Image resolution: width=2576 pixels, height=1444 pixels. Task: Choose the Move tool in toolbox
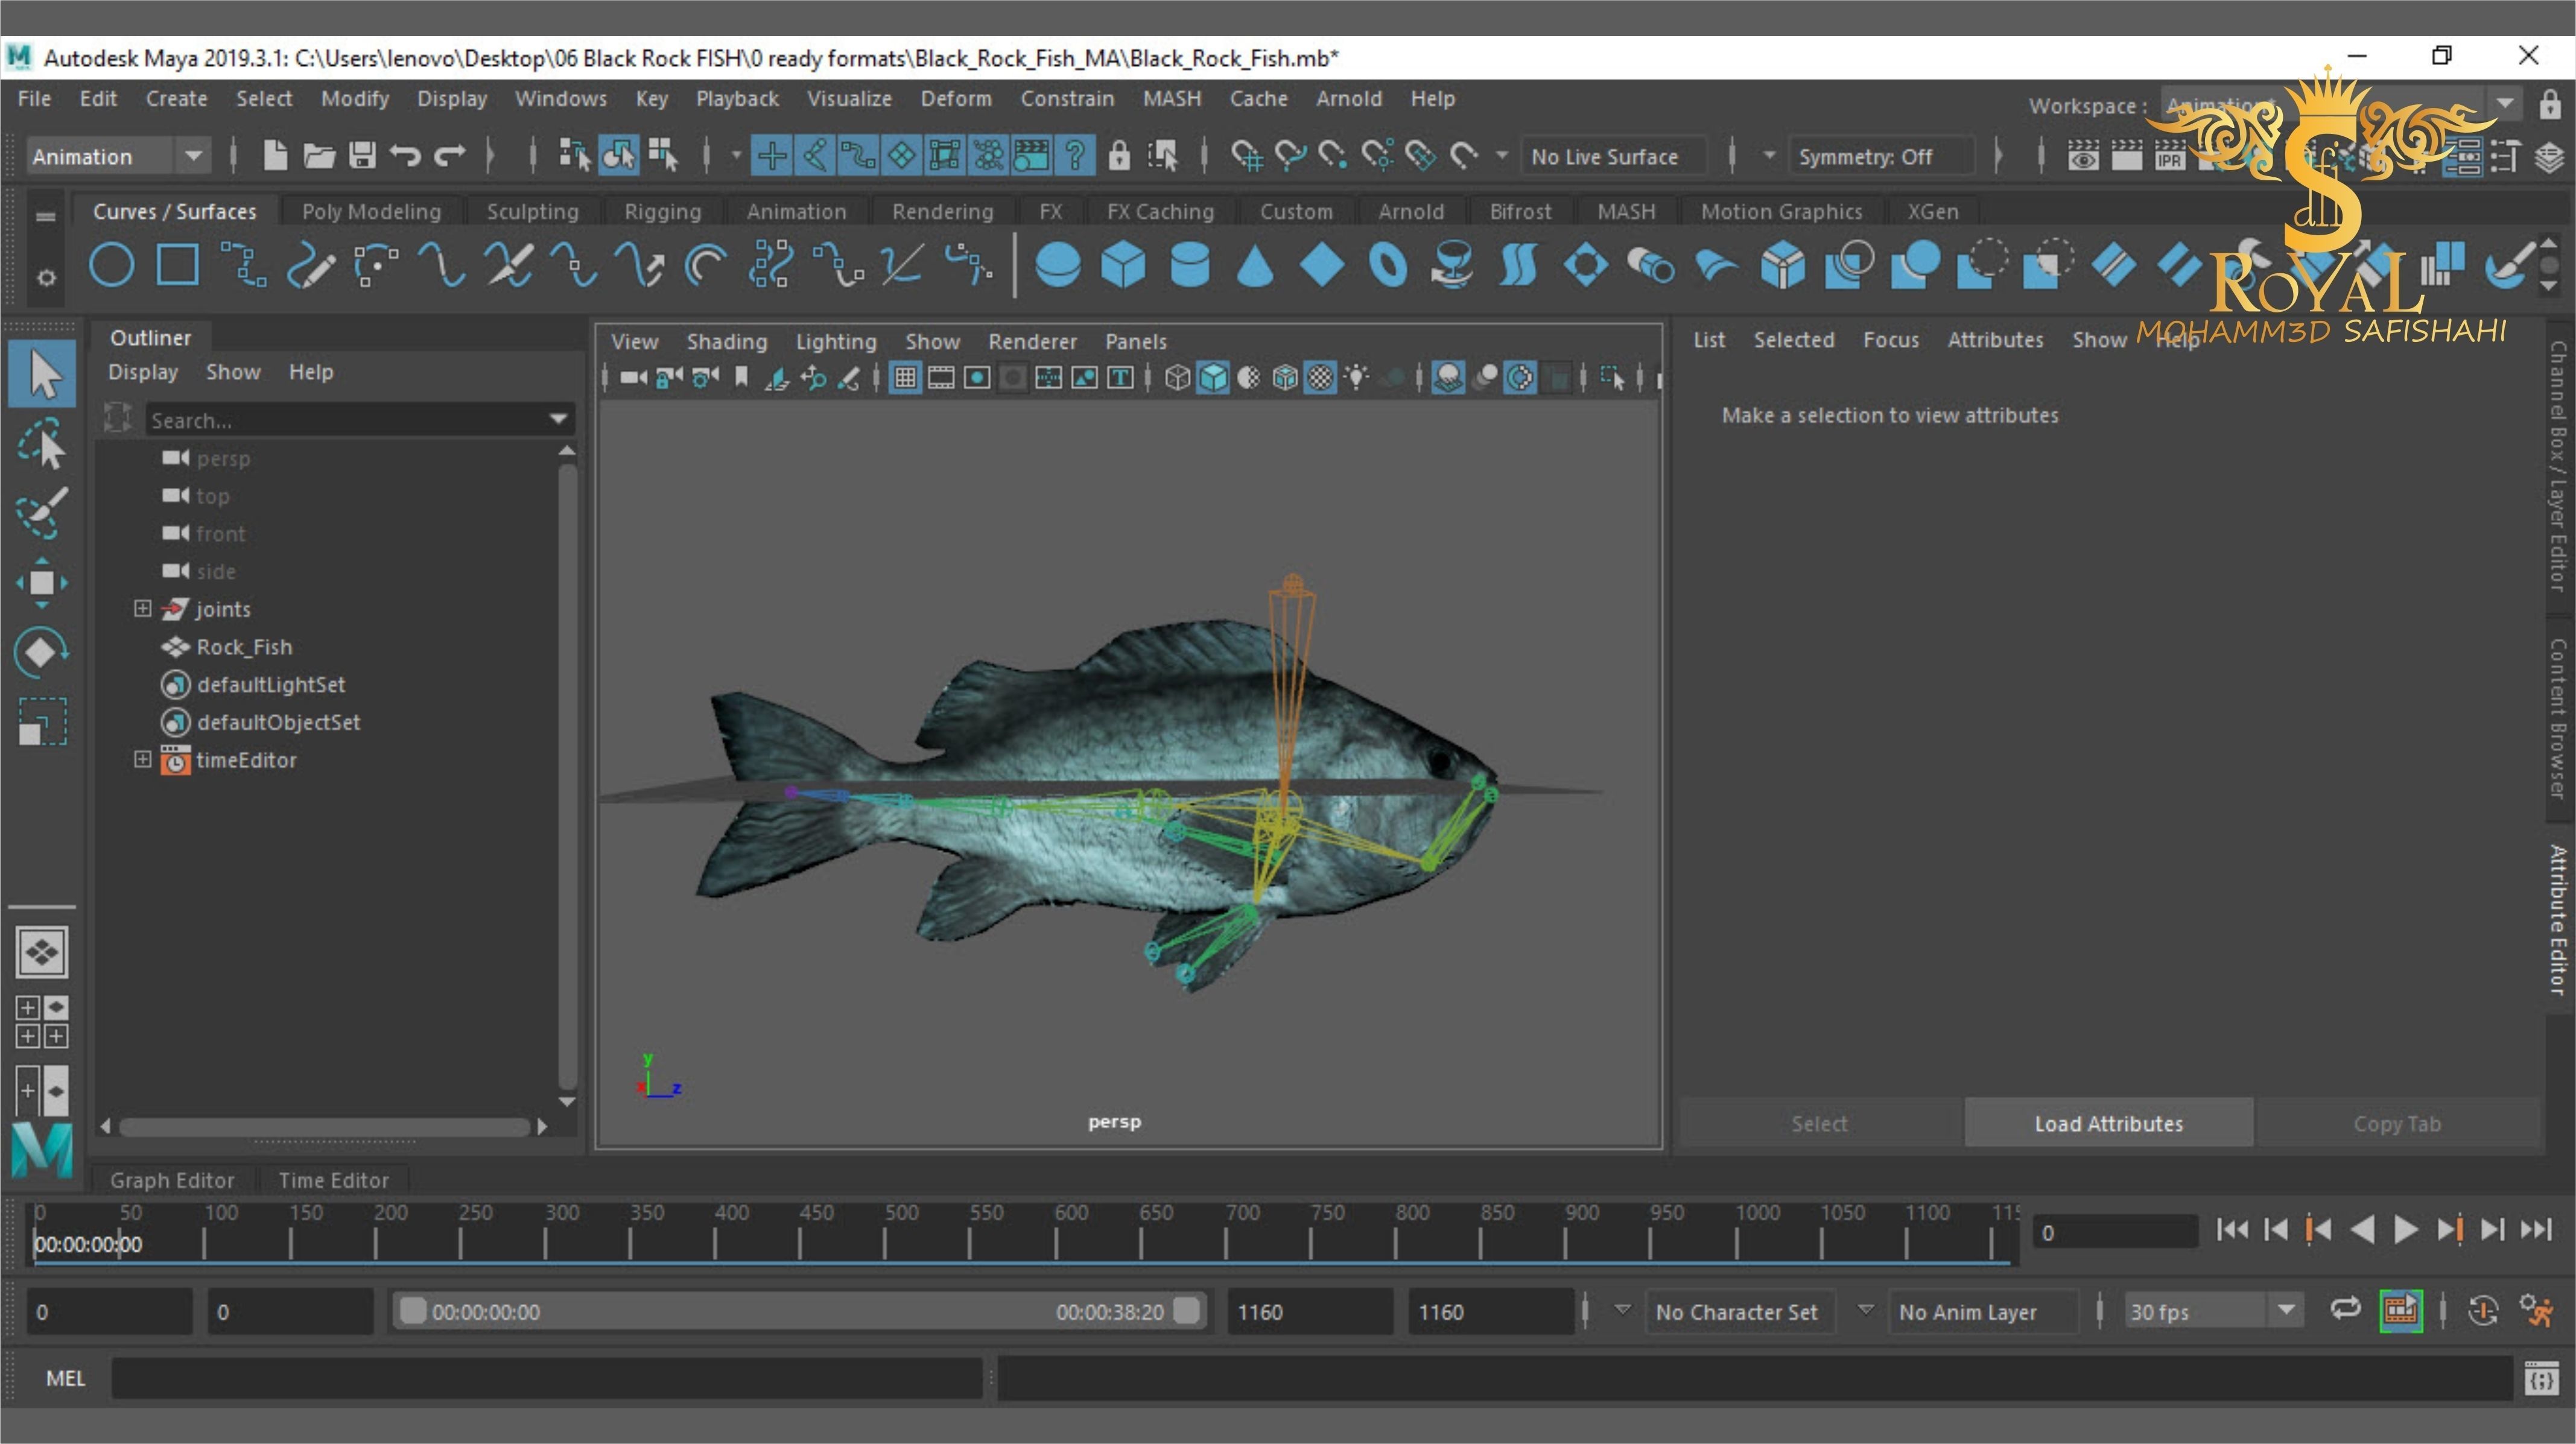[x=42, y=582]
